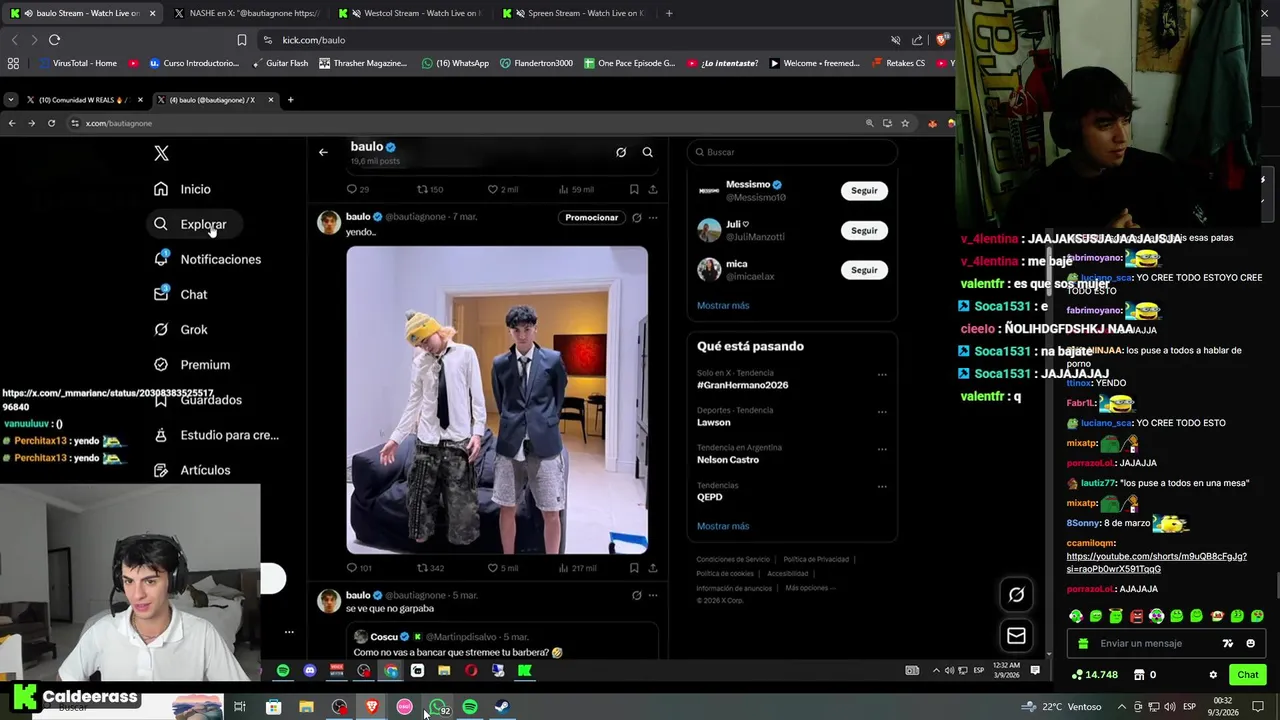Viewport: 1280px width, 720px height.
Task: Open options for the Nelson Castro trend
Action: pos(882,449)
